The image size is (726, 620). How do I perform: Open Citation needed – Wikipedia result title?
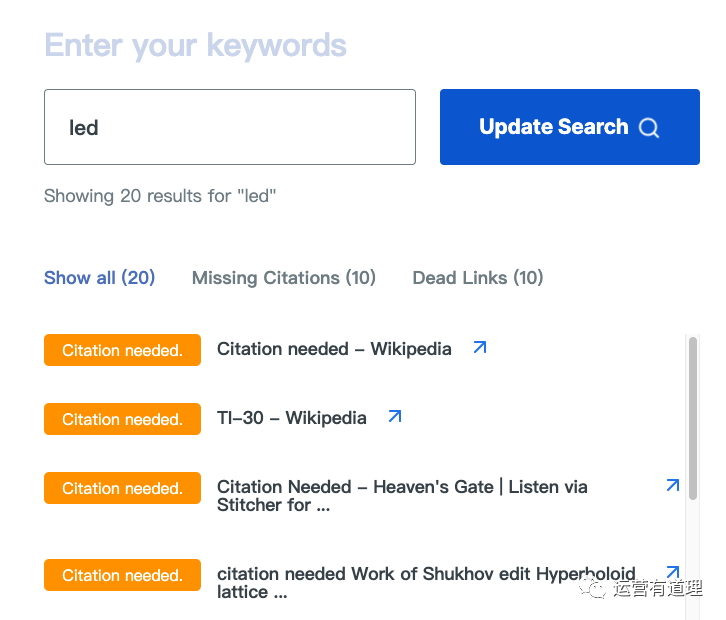(334, 349)
